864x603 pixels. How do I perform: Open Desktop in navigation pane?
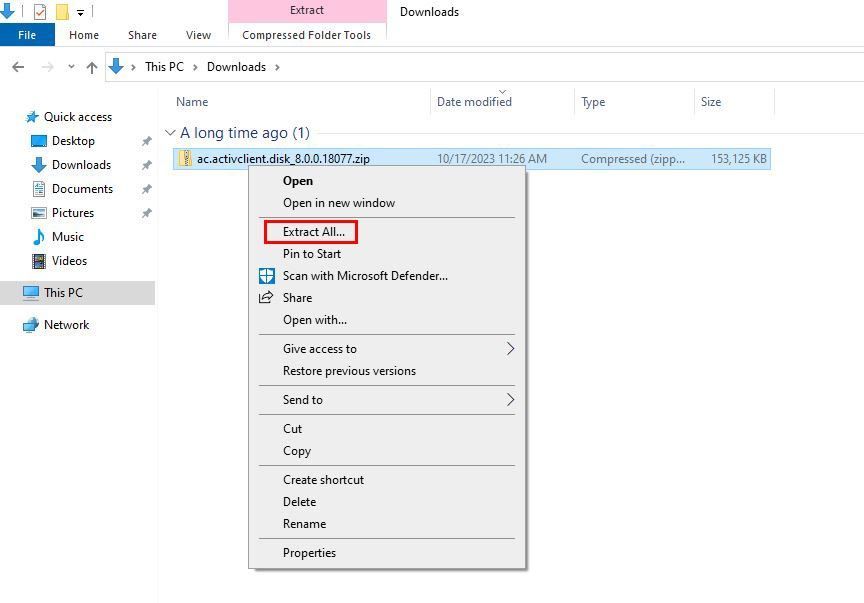(73, 141)
